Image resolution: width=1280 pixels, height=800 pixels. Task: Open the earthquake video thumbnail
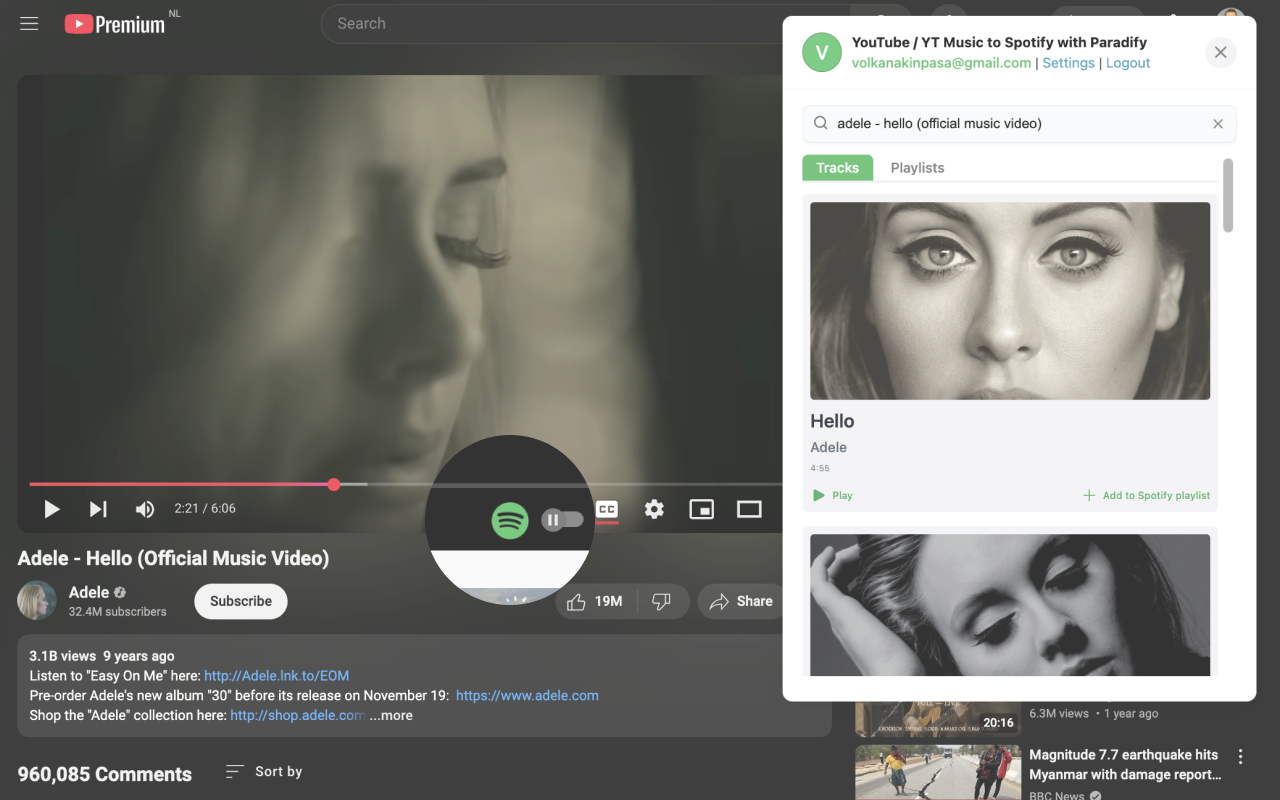[x=937, y=772]
